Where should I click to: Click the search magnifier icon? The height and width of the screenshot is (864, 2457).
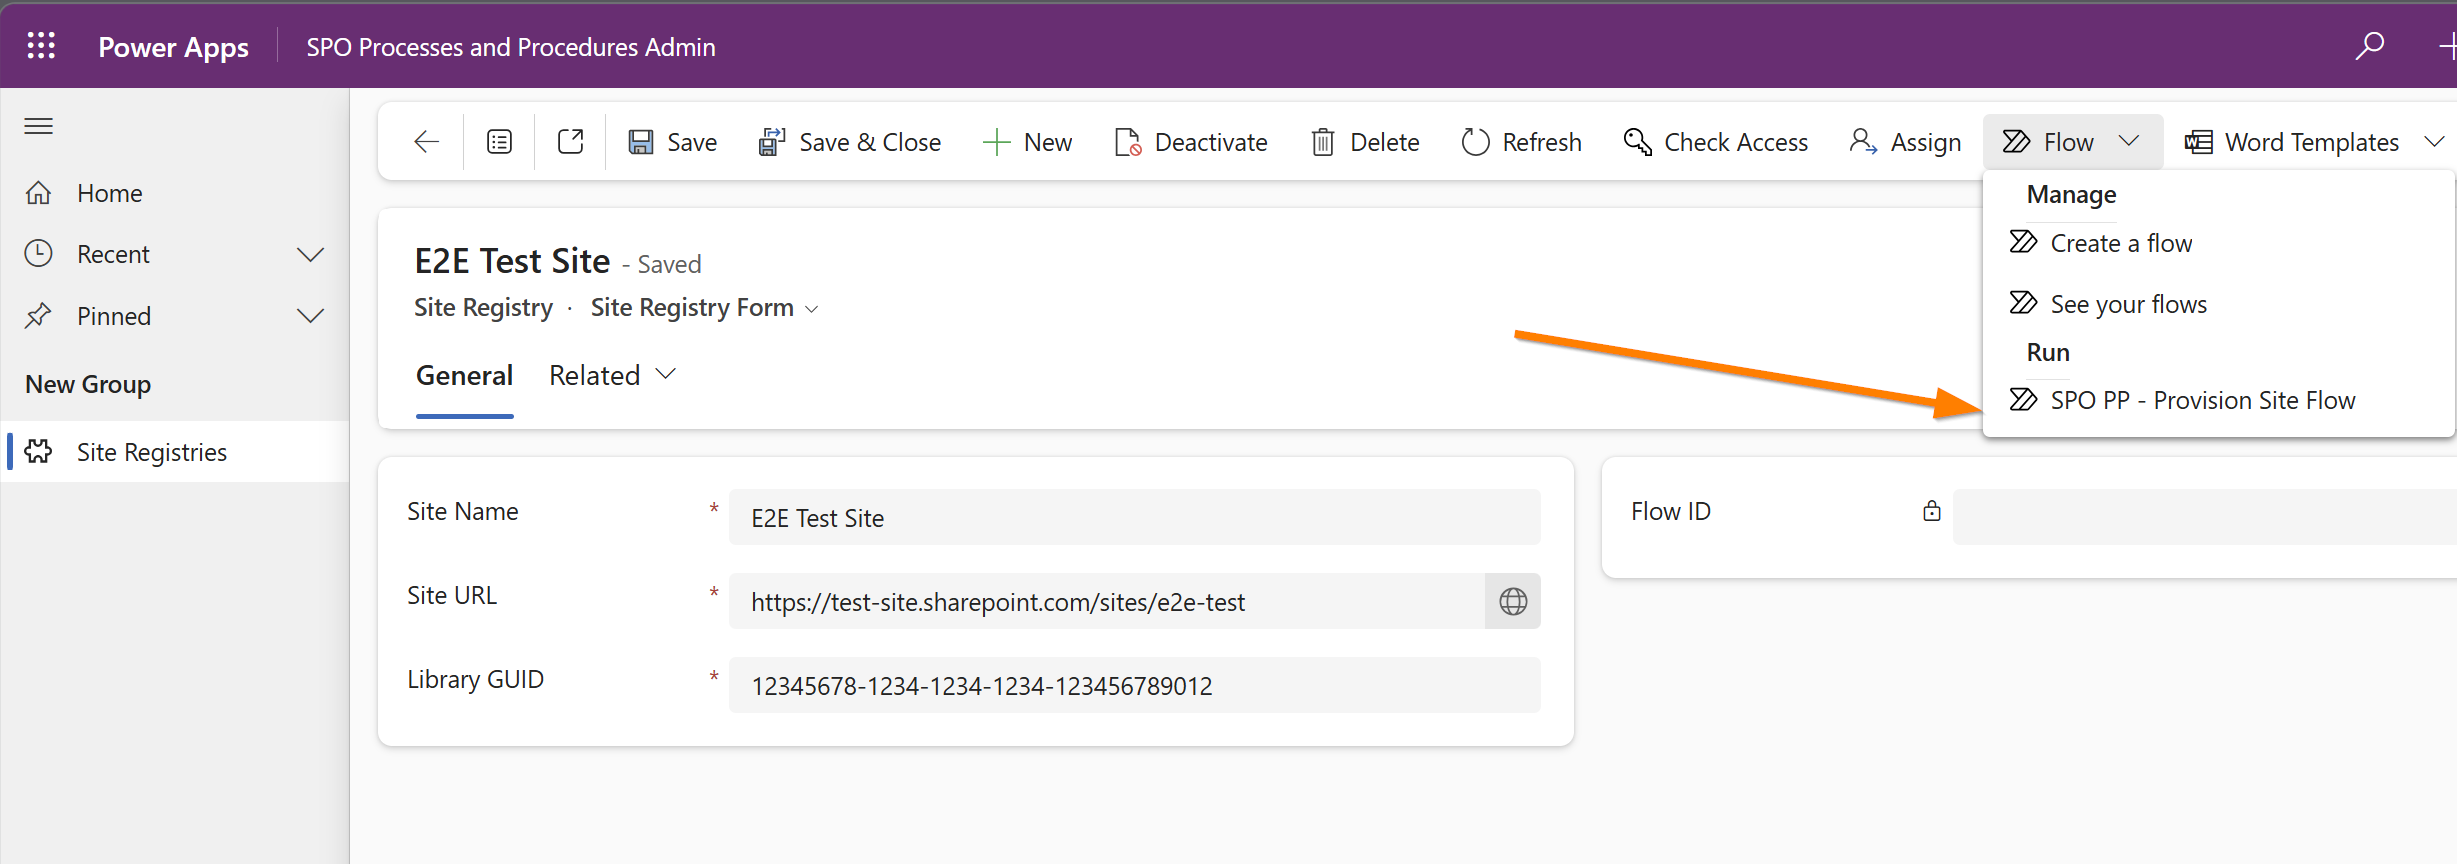click(x=2369, y=46)
